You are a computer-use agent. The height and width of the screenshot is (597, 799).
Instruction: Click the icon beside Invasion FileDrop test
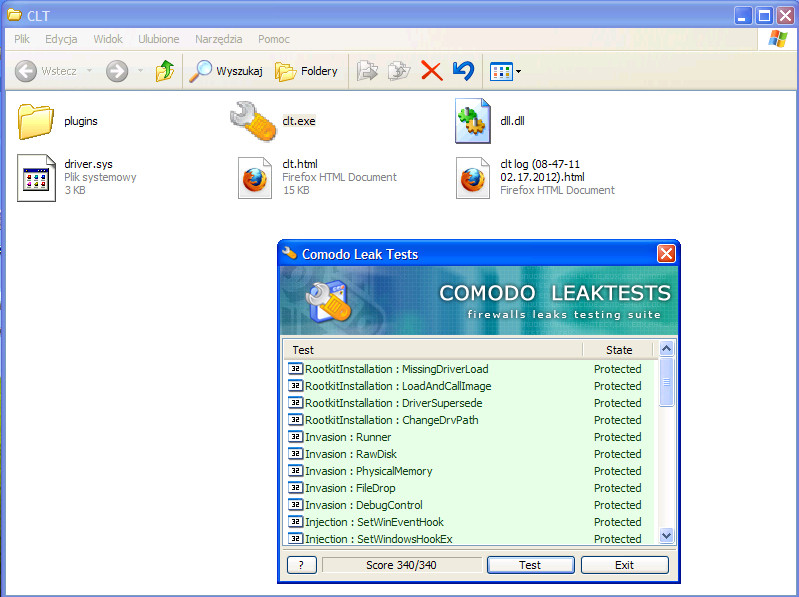click(x=296, y=487)
